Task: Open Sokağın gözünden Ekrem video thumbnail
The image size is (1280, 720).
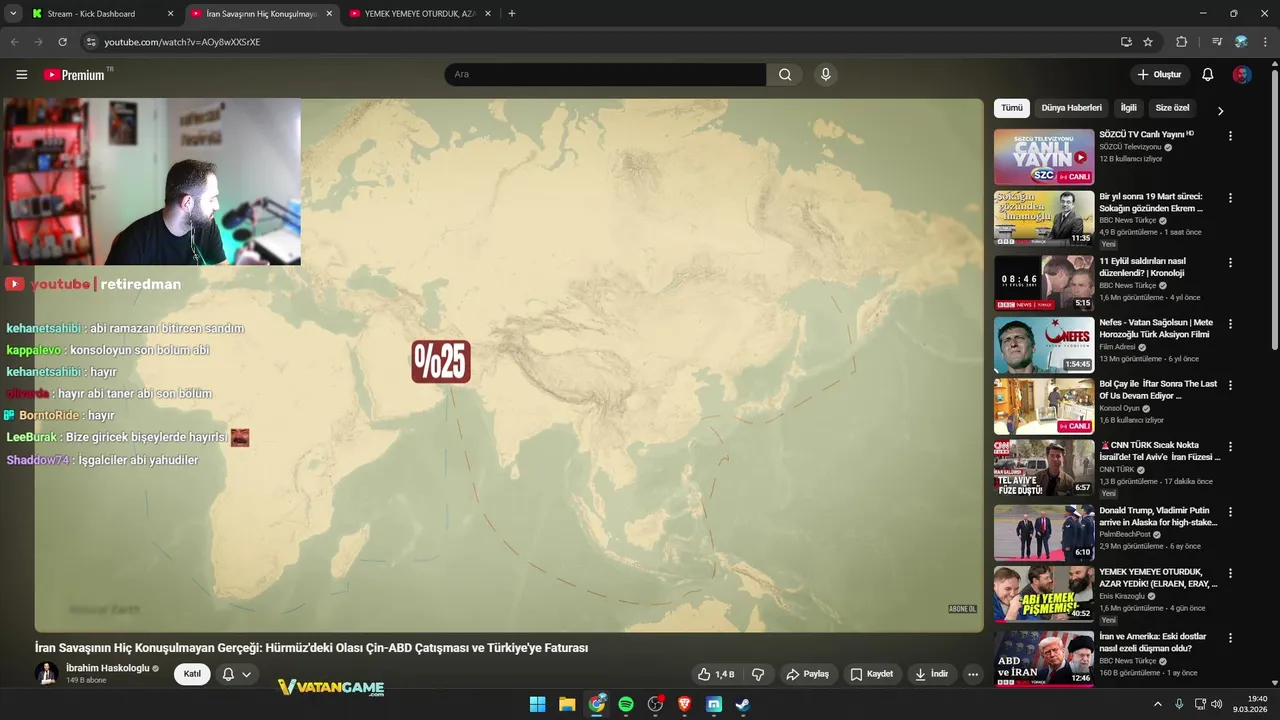Action: (x=1044, y=218)
